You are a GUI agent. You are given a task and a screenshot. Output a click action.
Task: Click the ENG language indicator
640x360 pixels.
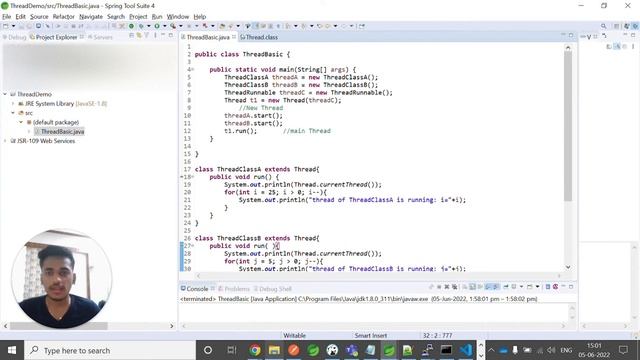[x=566, y=350]
